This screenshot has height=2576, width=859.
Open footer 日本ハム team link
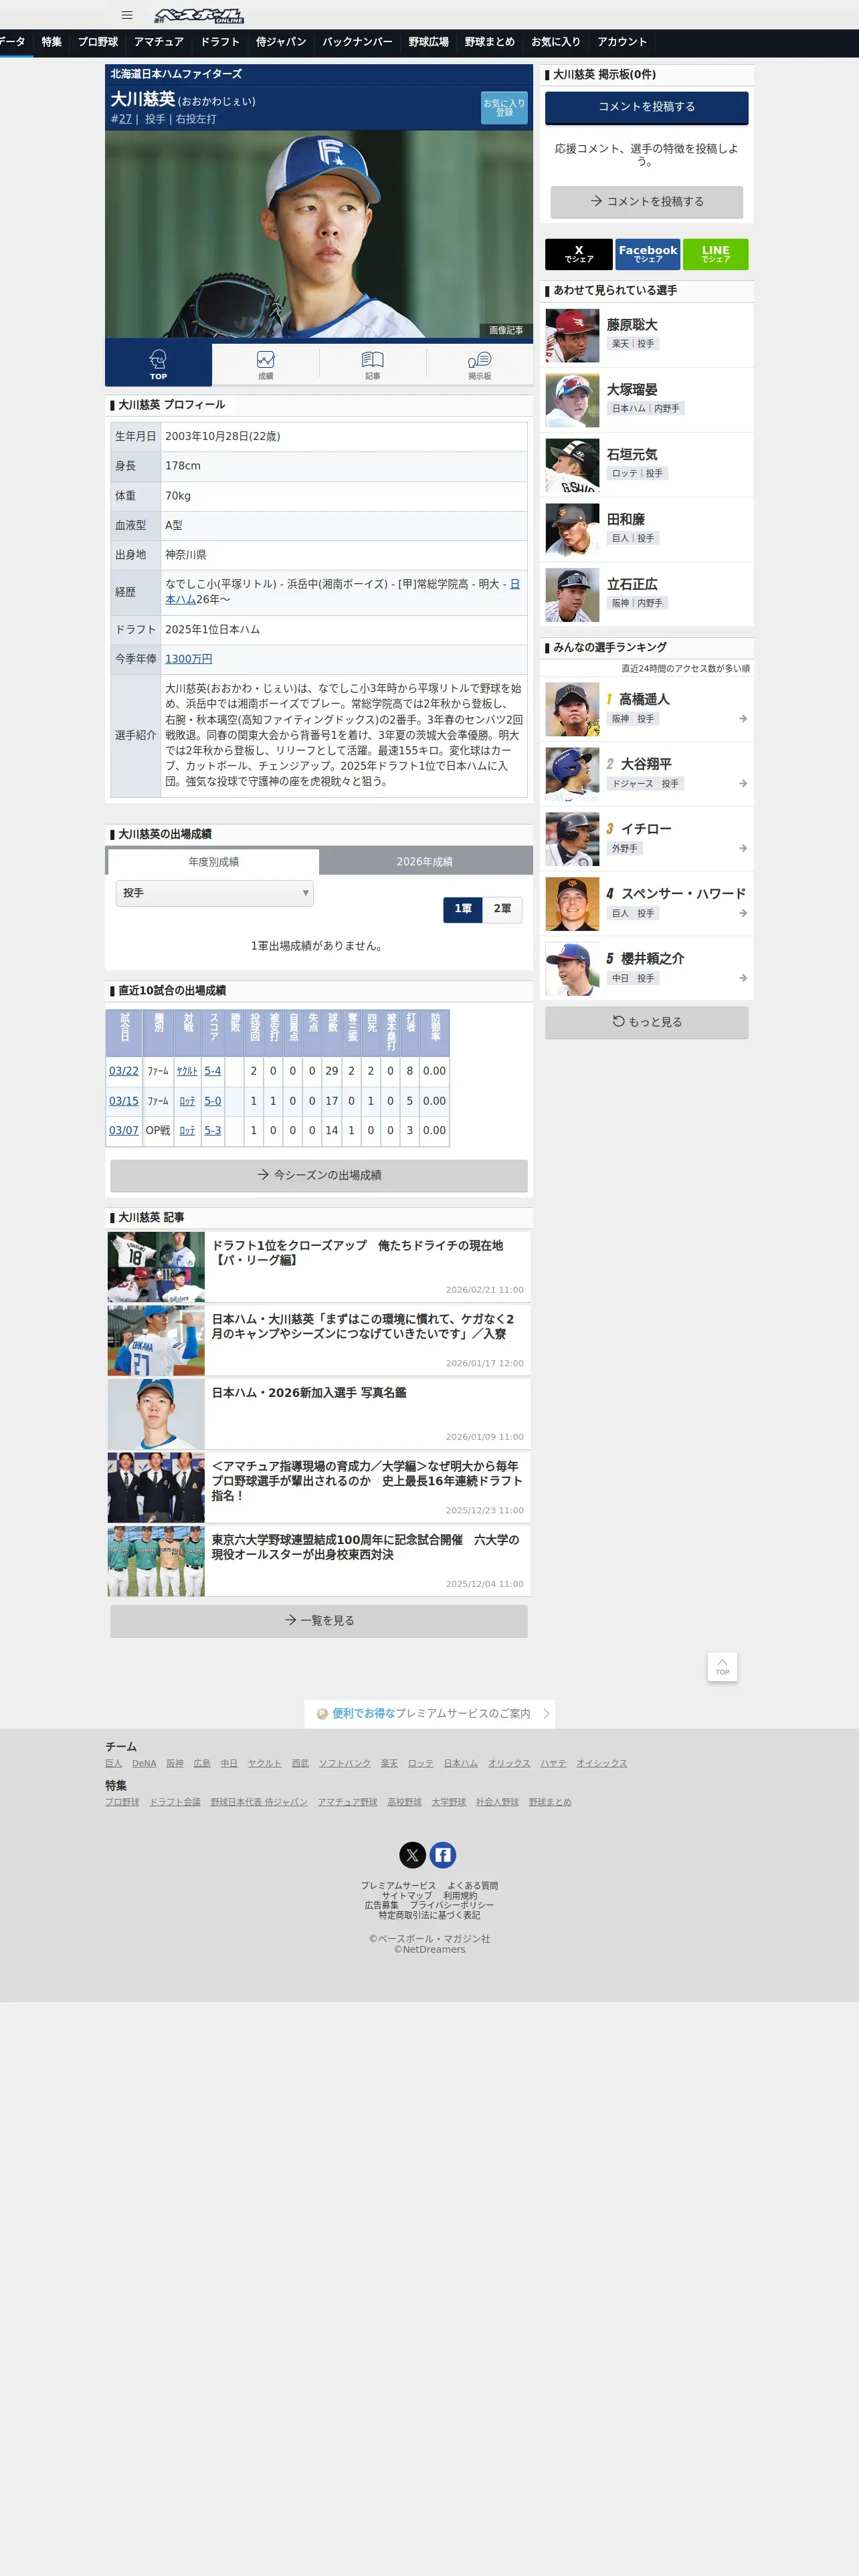[461, 1763]
